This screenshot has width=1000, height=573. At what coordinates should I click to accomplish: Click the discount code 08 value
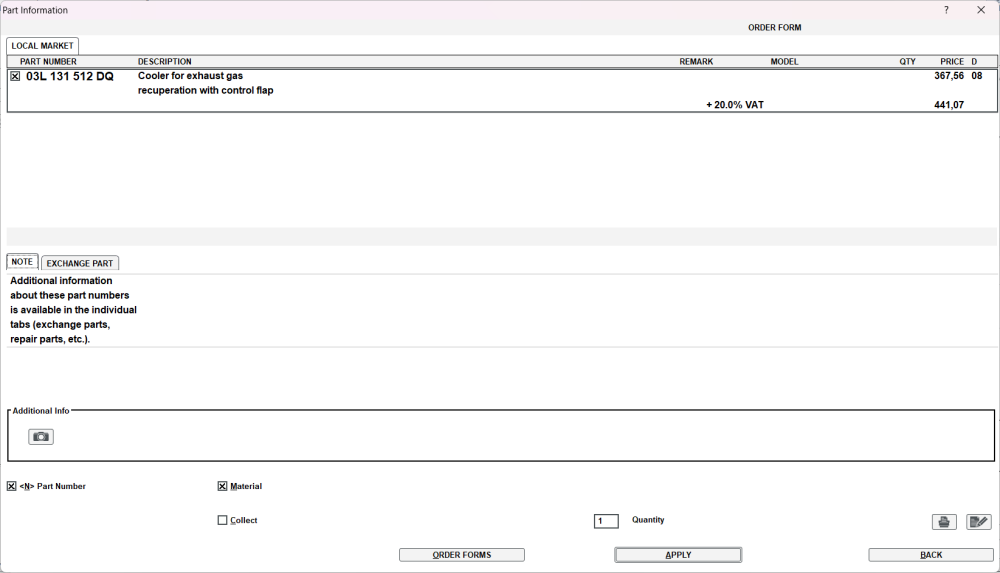click(x=976, y=75)
